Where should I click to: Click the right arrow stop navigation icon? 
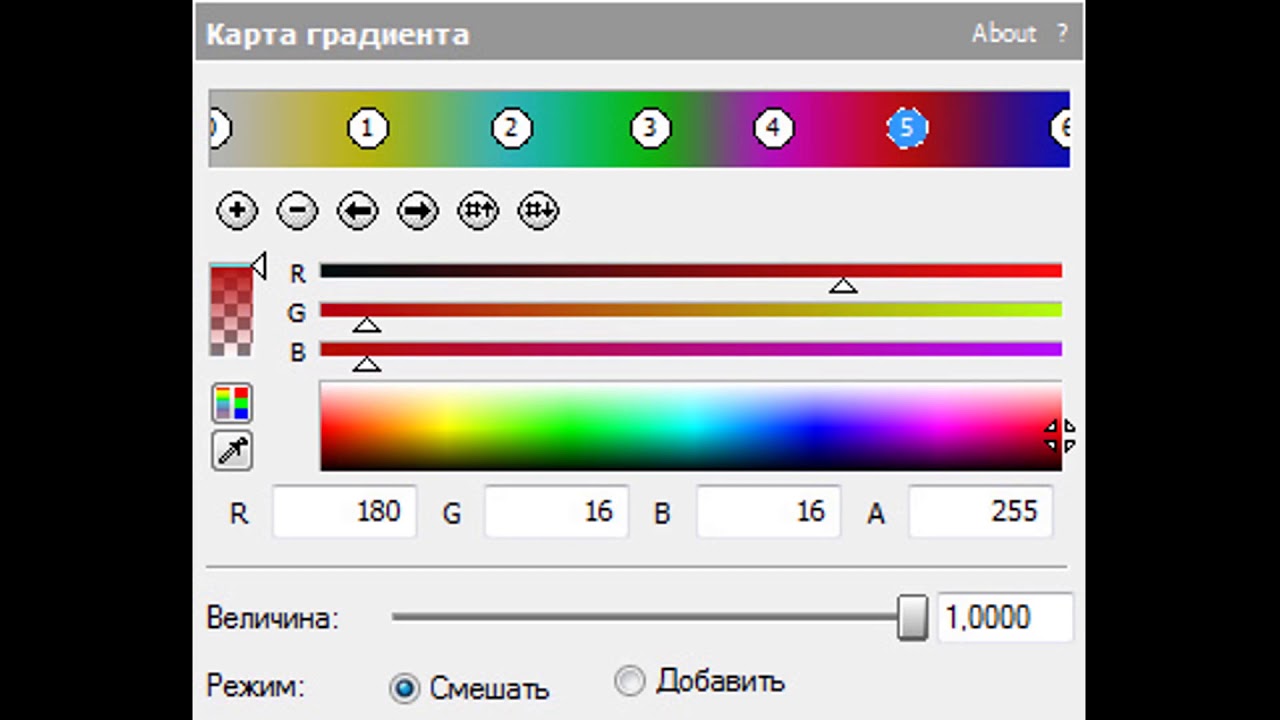pyautogui.click(x=418, y=211)
